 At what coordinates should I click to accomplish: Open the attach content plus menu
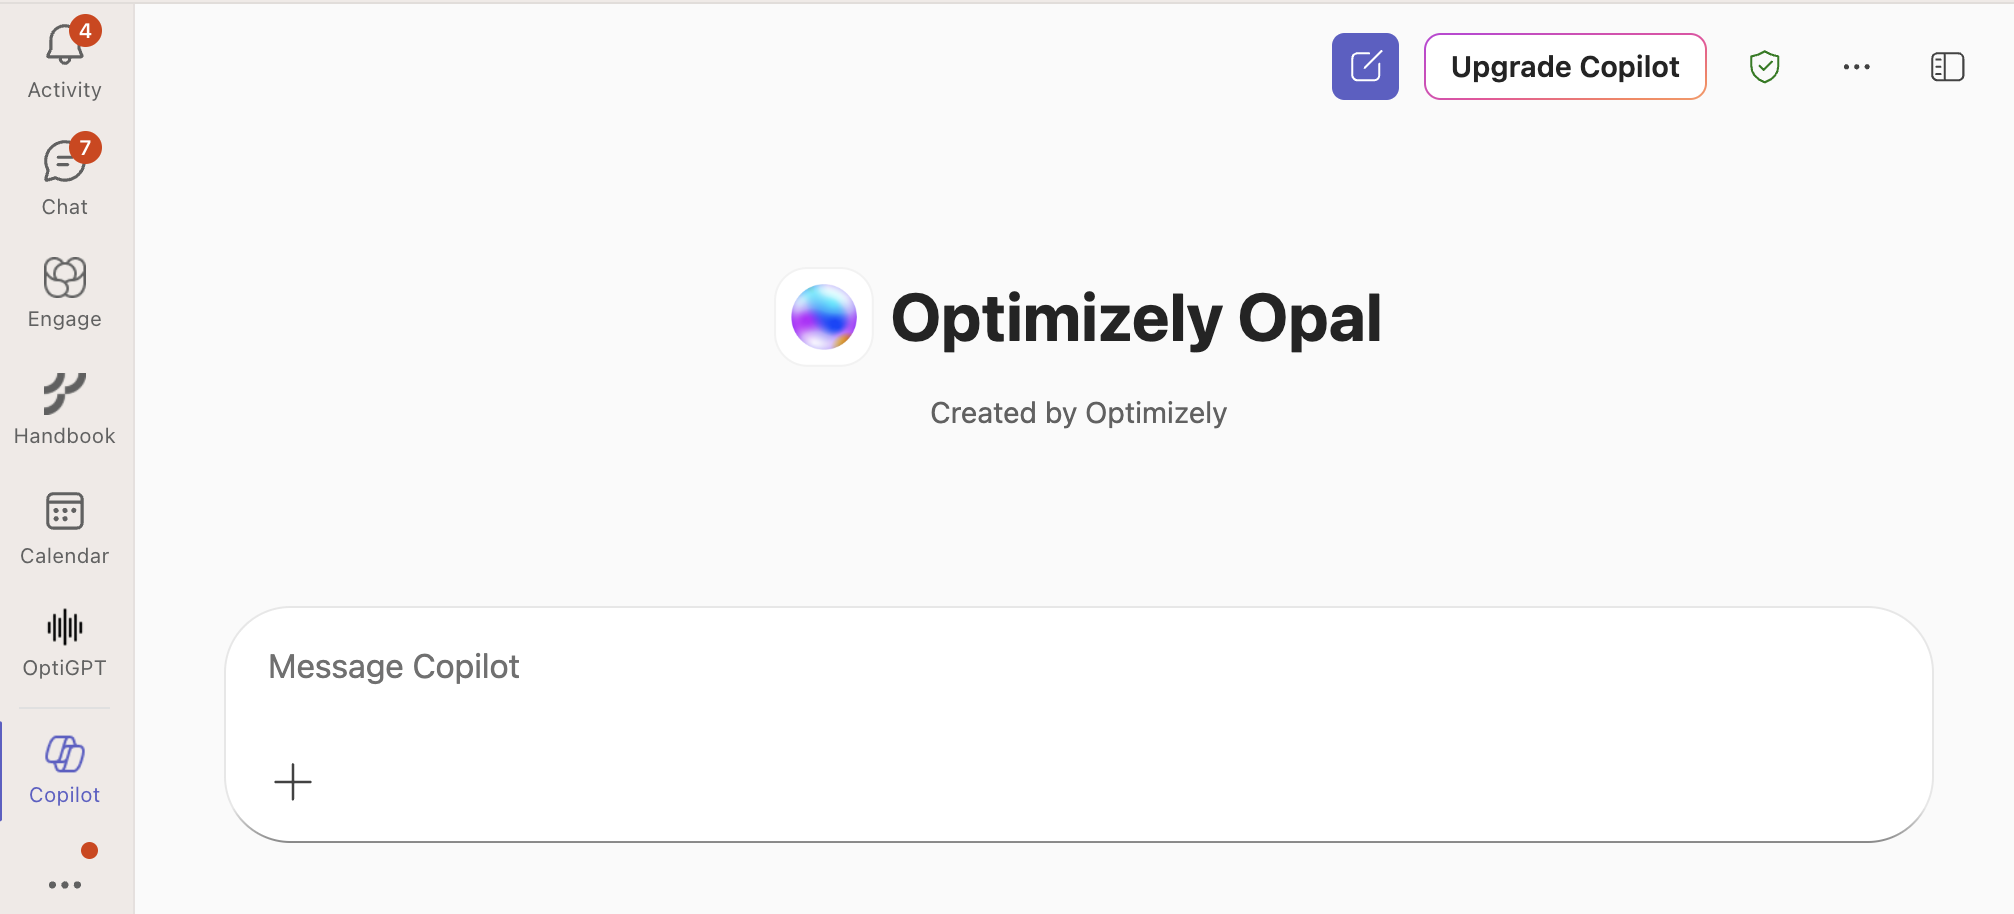(292, 781)
